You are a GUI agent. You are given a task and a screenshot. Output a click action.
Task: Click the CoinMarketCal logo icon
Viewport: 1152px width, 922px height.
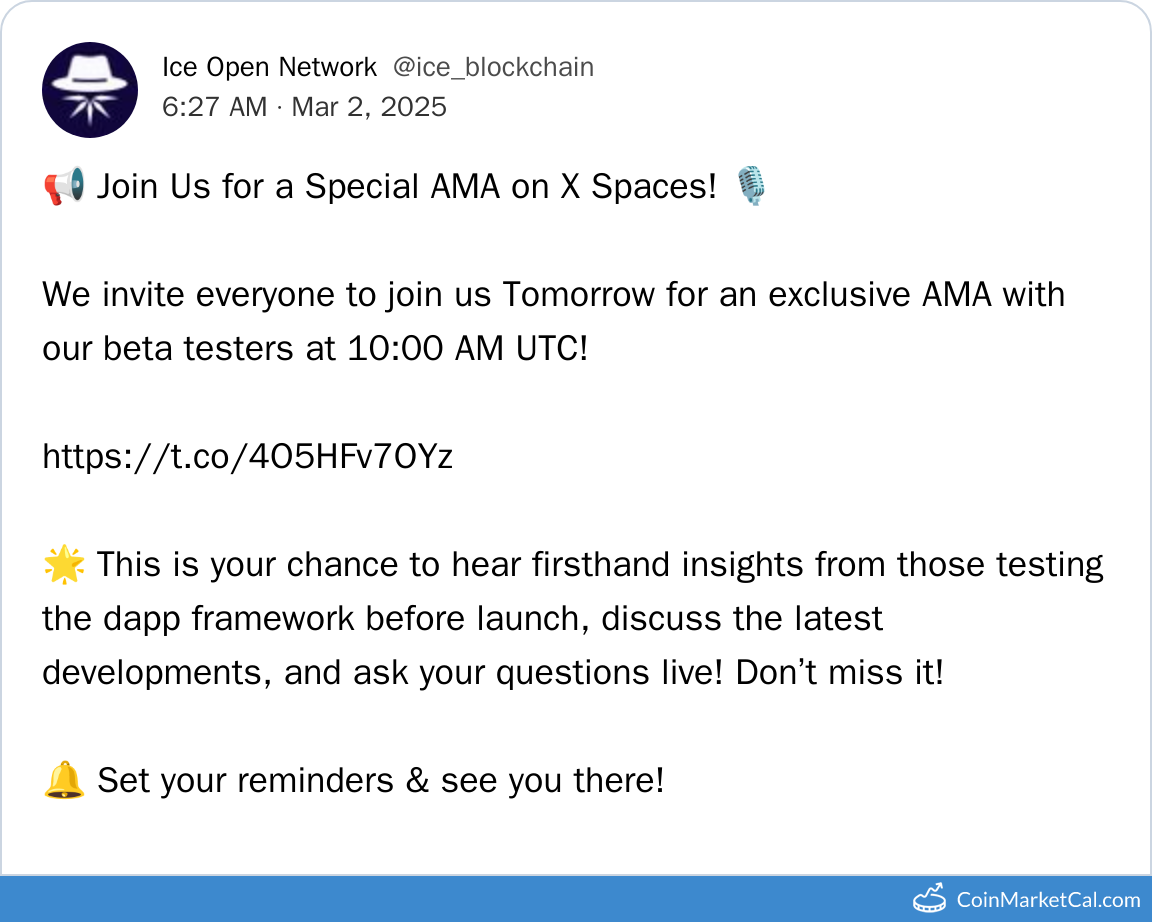930,898
